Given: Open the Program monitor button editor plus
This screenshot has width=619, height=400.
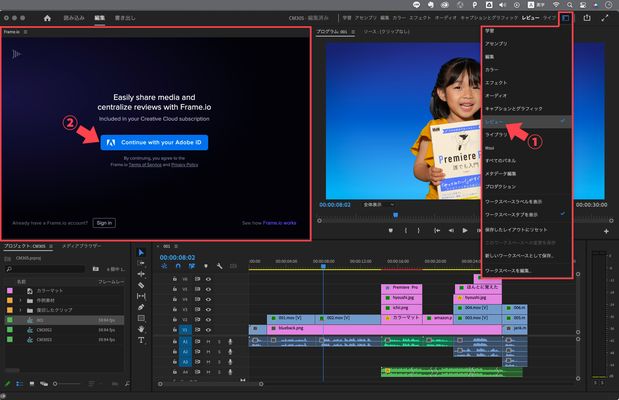Looking at the screenshot, I should tap(606, 231).
